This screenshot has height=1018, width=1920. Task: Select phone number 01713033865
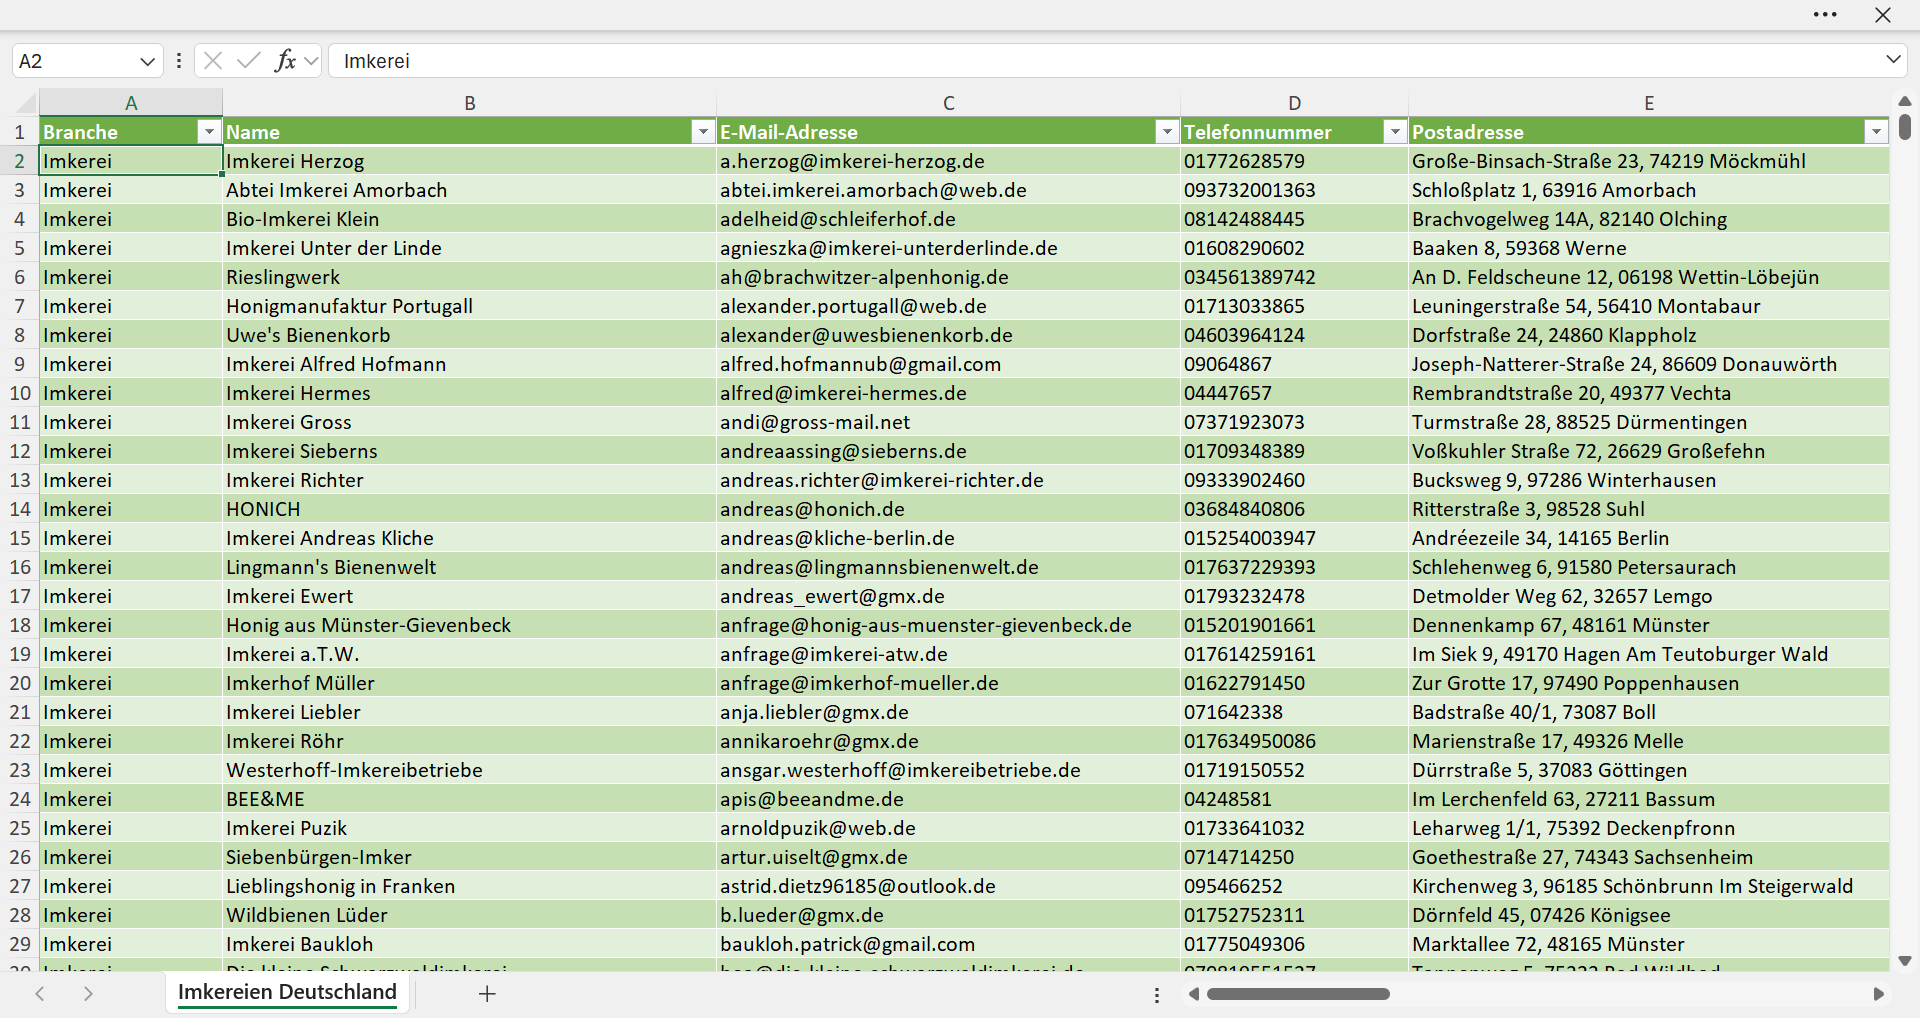point(1294,306)
